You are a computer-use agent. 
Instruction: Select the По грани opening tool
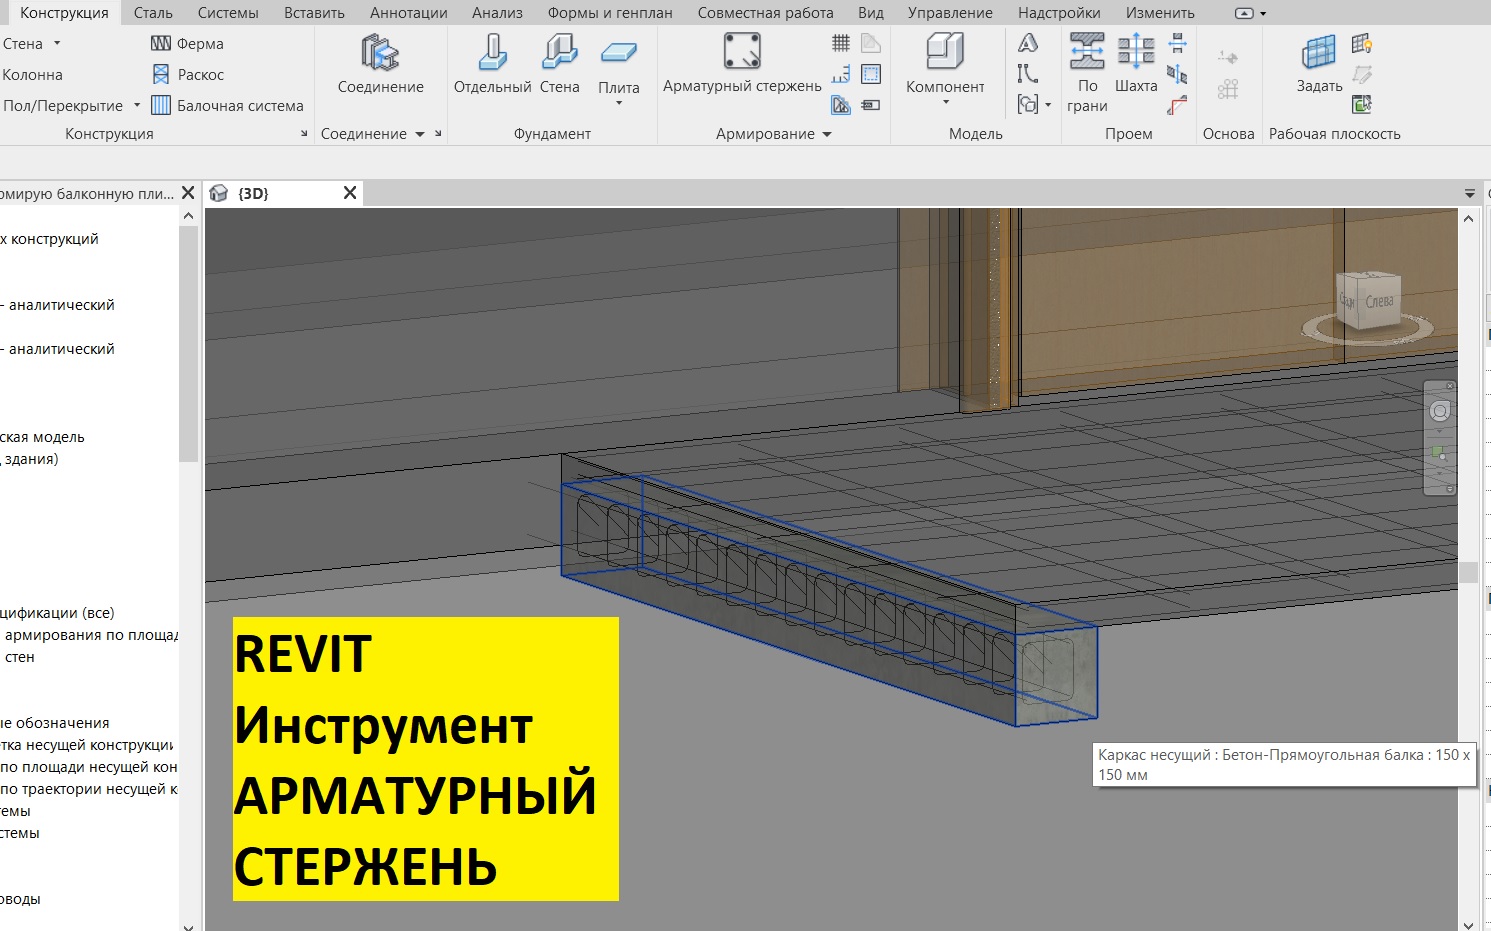pos(1087,72)
